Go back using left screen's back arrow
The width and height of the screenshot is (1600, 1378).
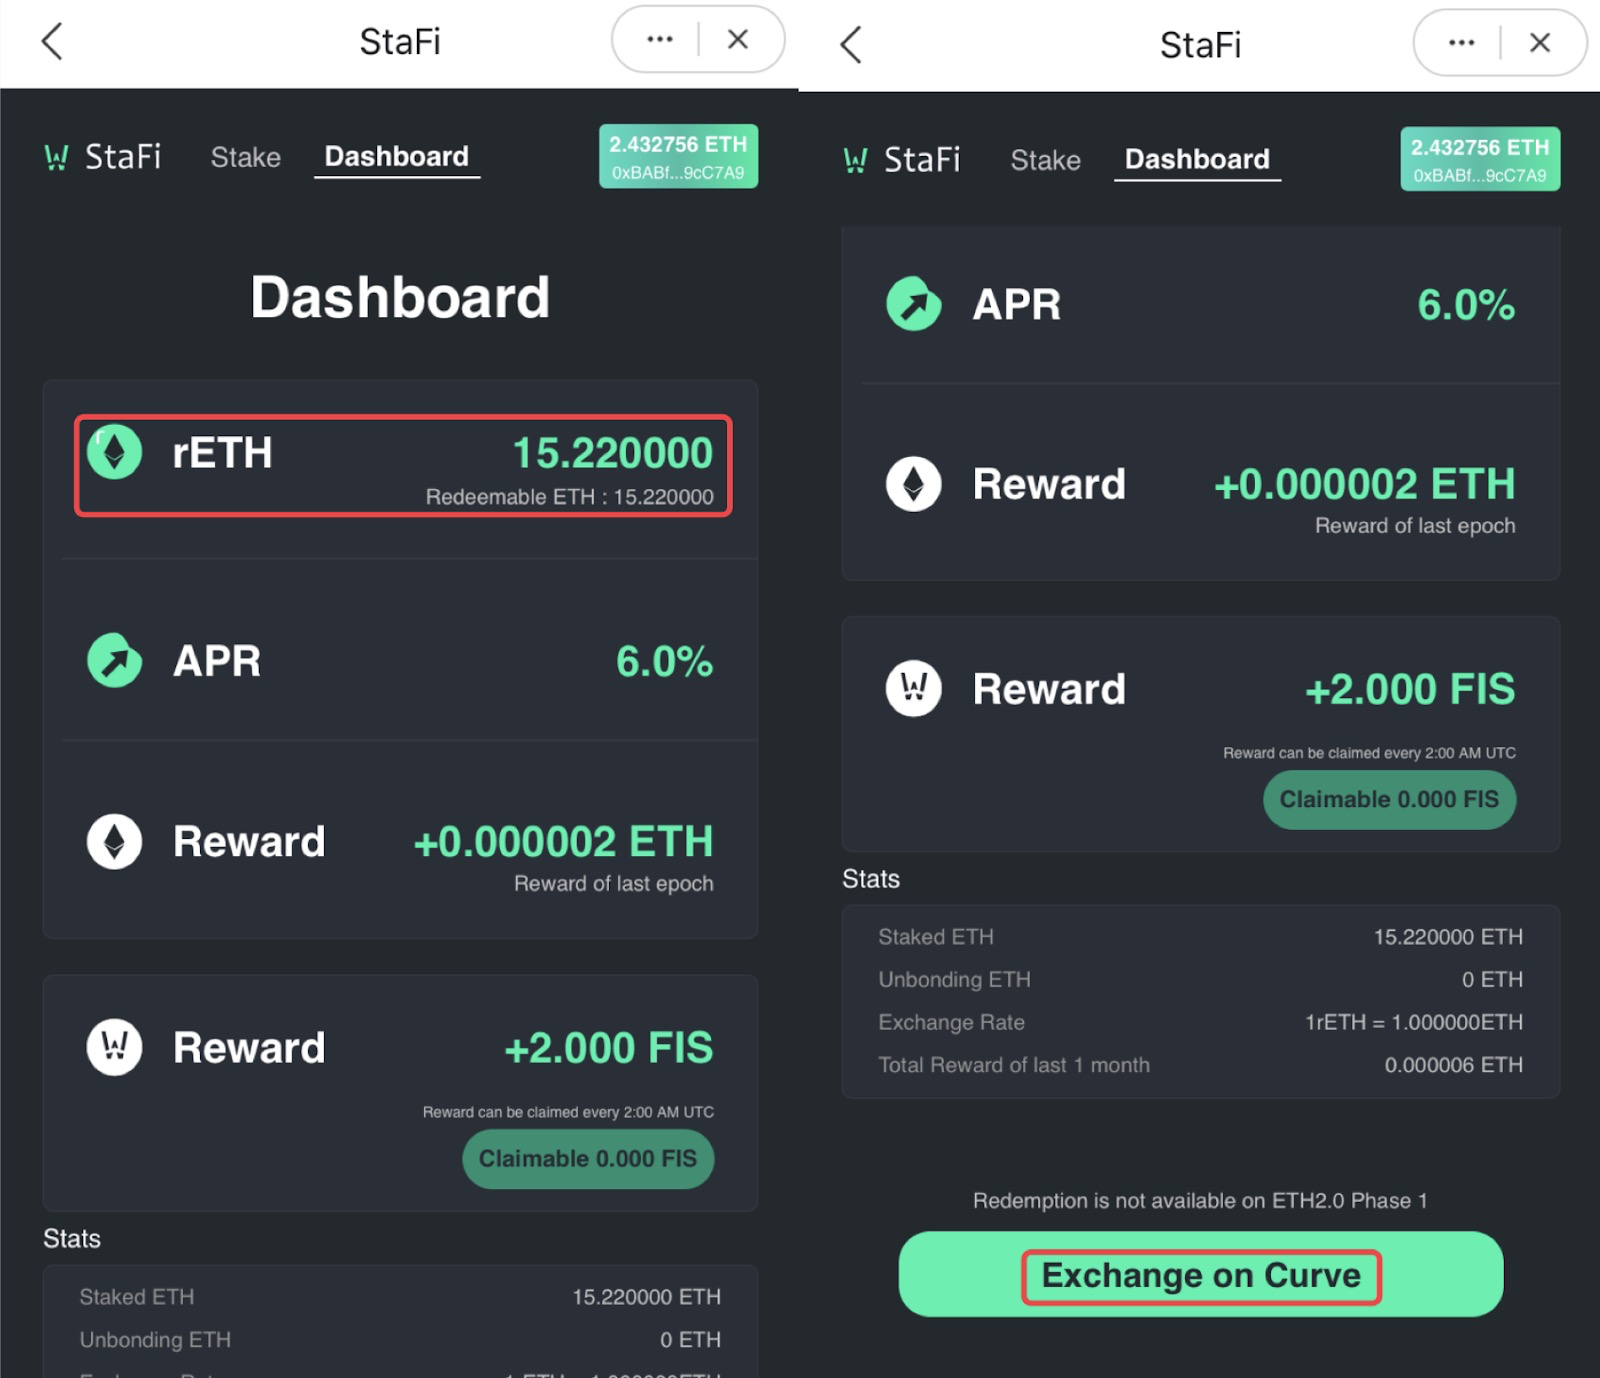(52, 41)
